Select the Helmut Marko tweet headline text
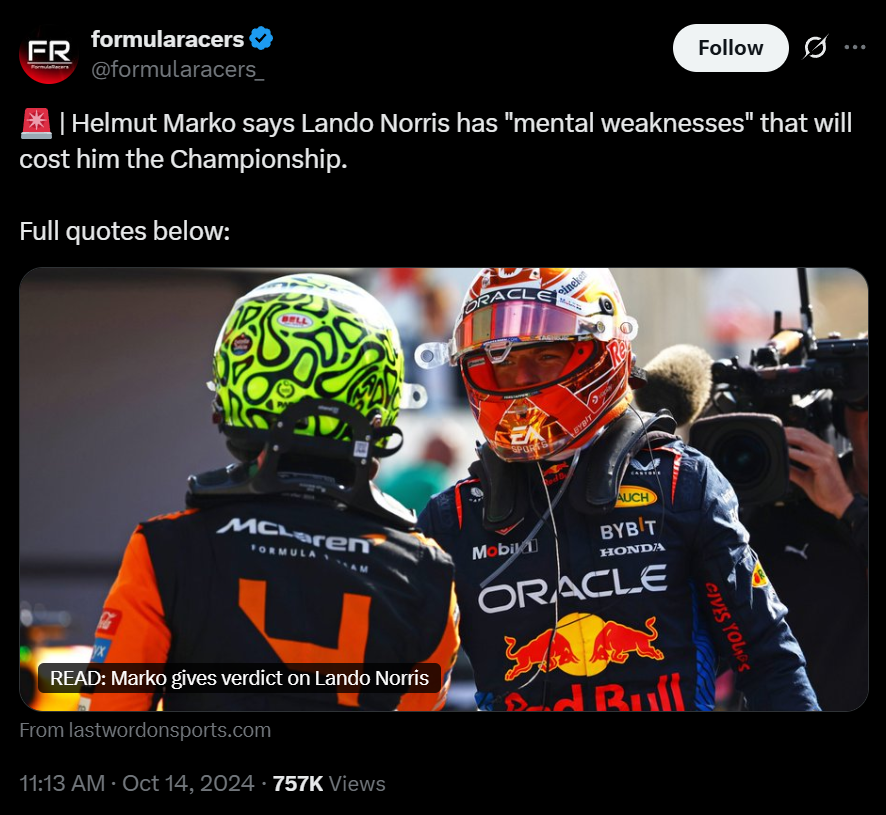Screen dimensions: 886x815 tap(435, 141)
